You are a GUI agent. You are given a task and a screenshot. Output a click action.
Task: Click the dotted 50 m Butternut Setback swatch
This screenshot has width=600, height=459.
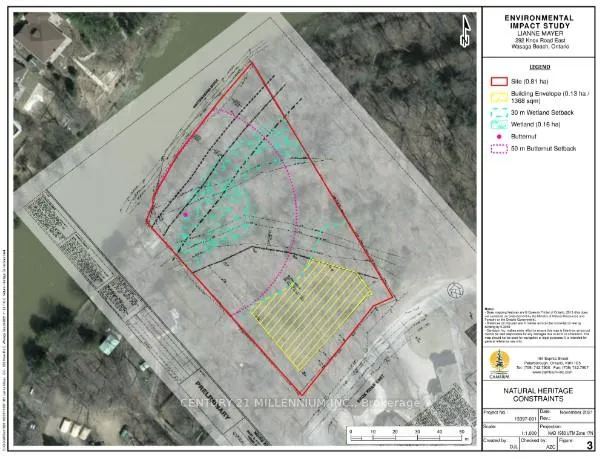499,149
